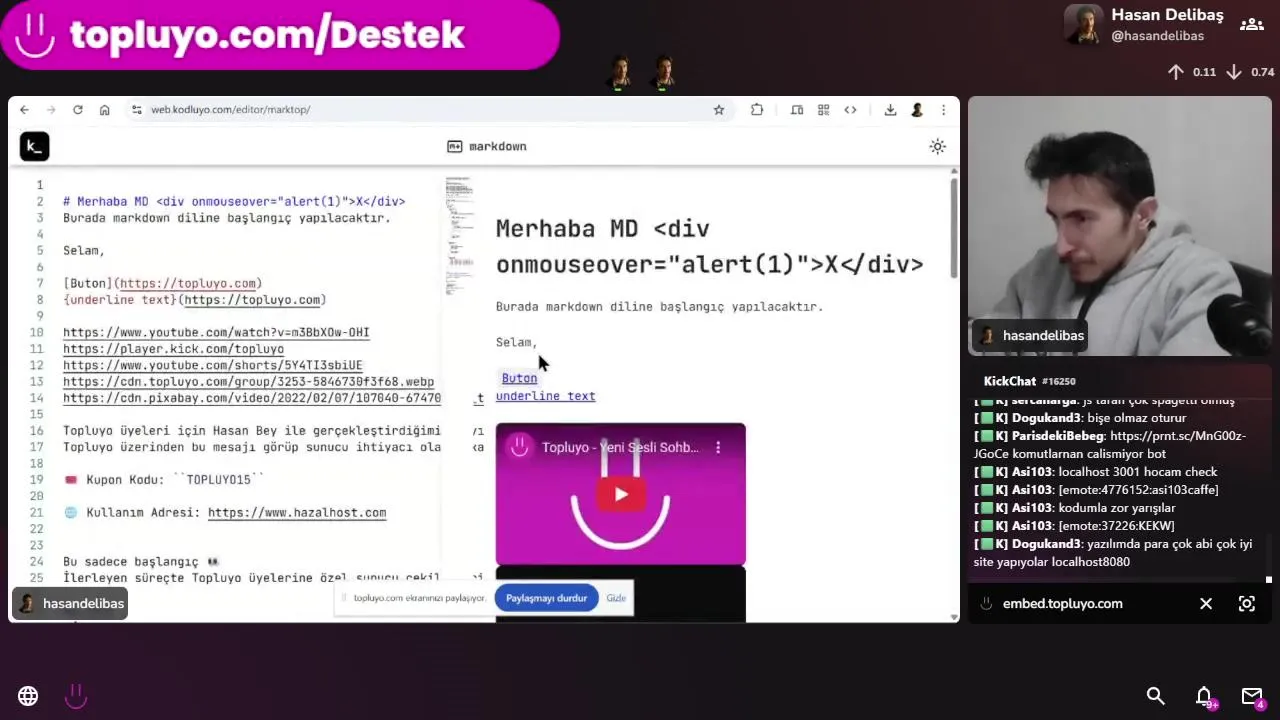Go forward in the shared browser

pyautogui.click(x=51, y=110)
